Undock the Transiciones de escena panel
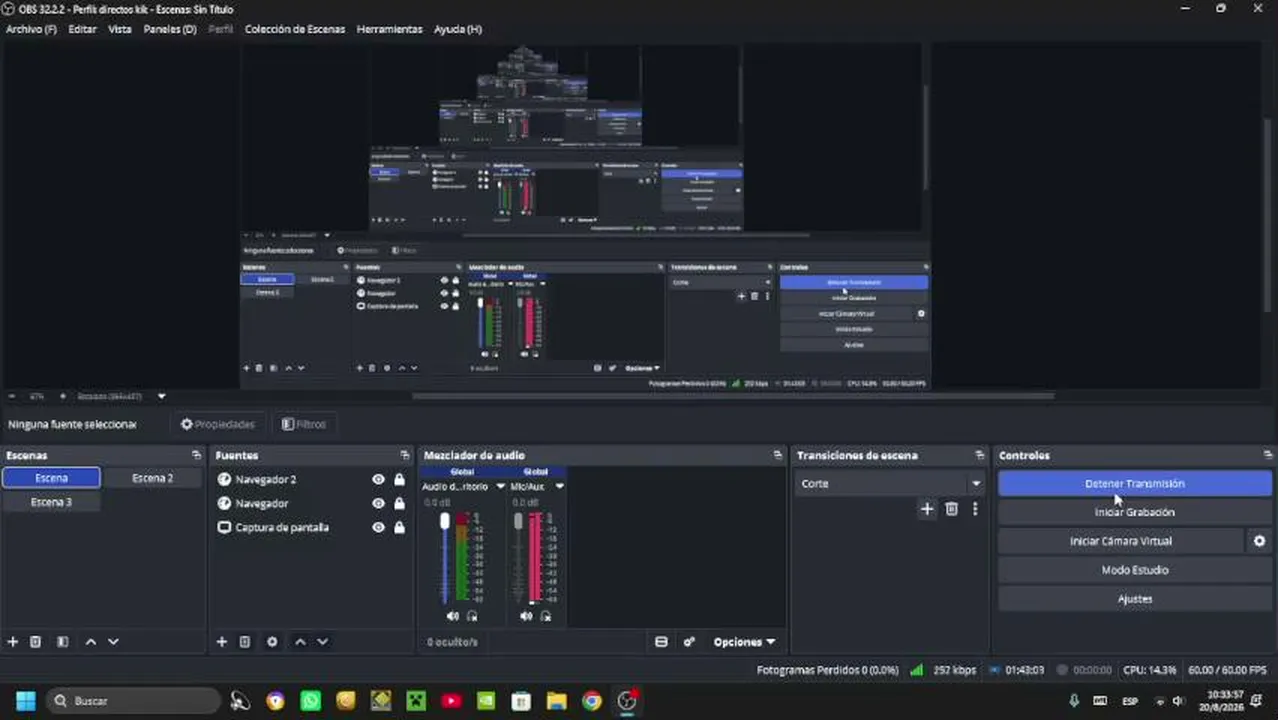This screenshot has width=1278, height=720. (x=979, y=455)
